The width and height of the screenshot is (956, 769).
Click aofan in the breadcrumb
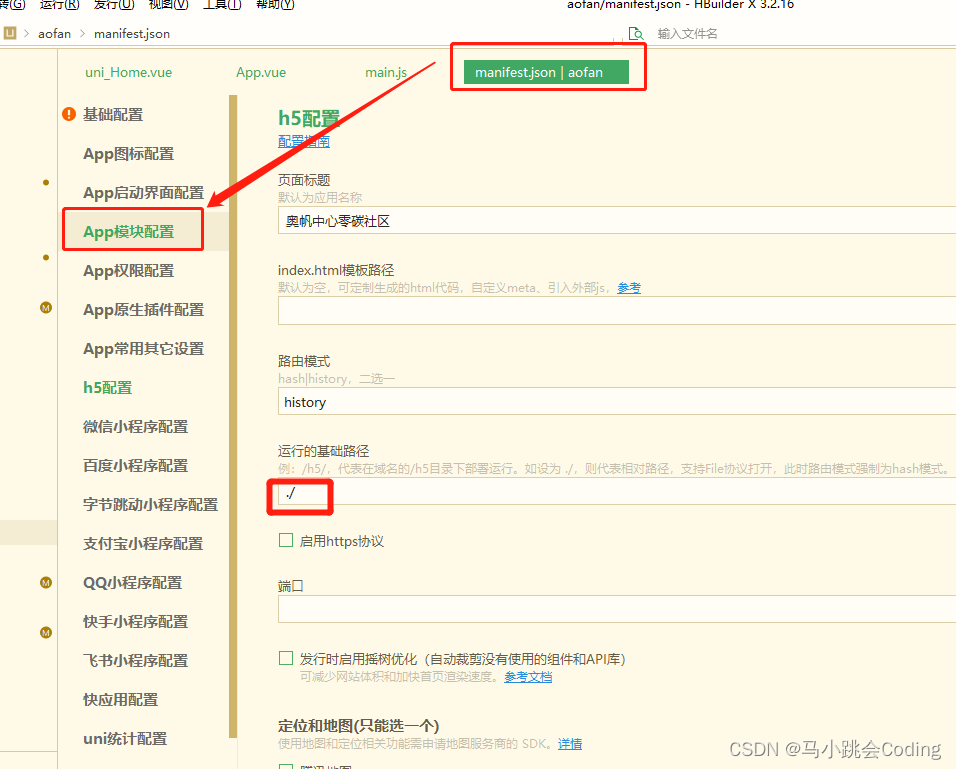(x=54, y=34)
